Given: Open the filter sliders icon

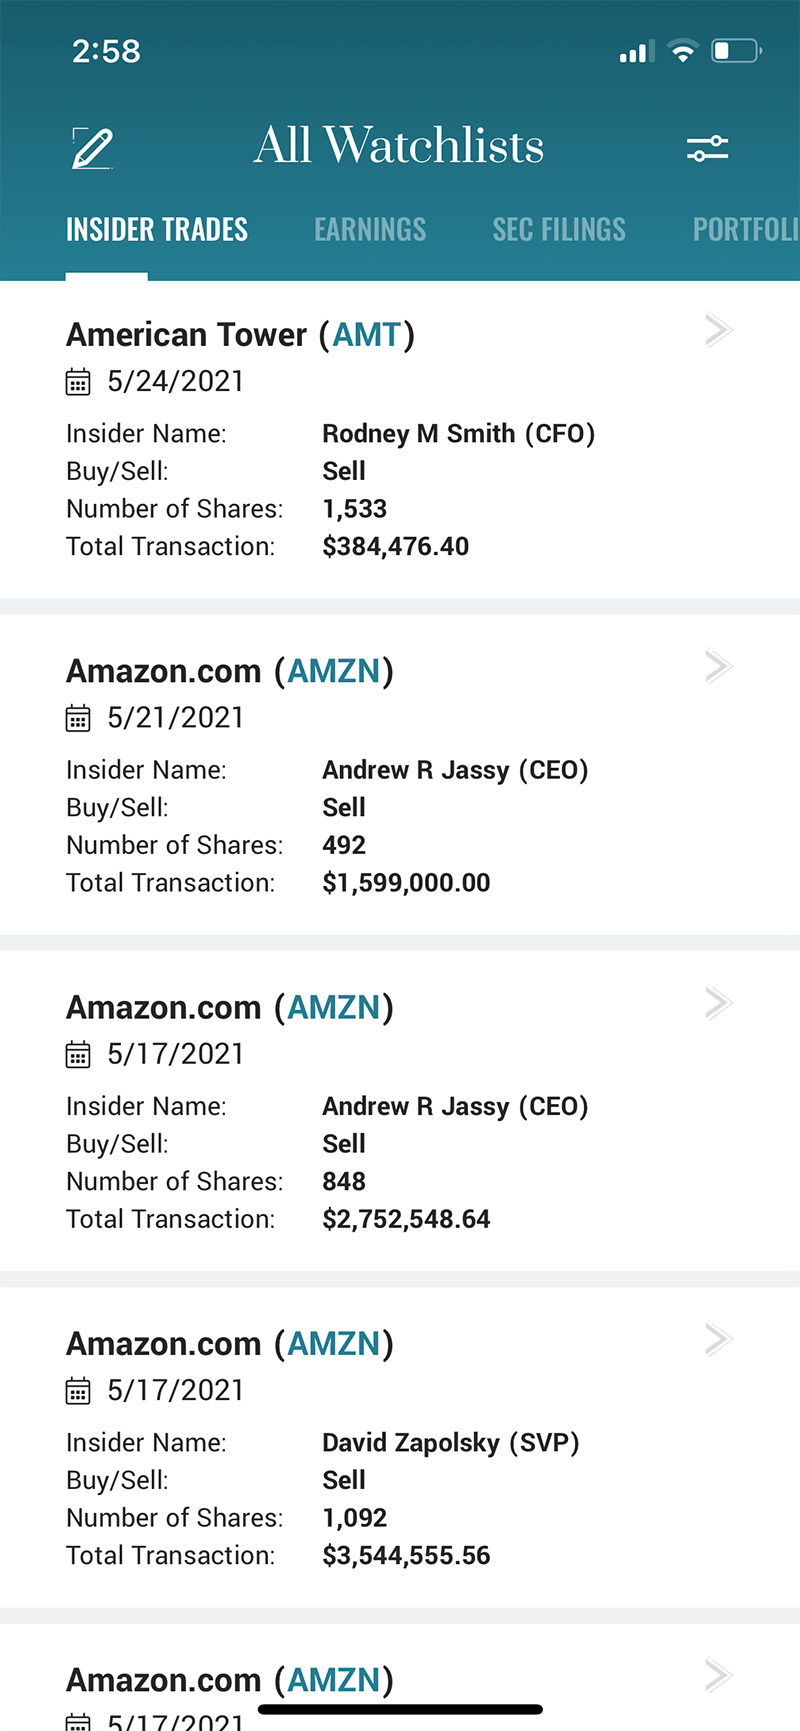Looking at the screenshot, I should pyautogui.click(x=707, y=149).
